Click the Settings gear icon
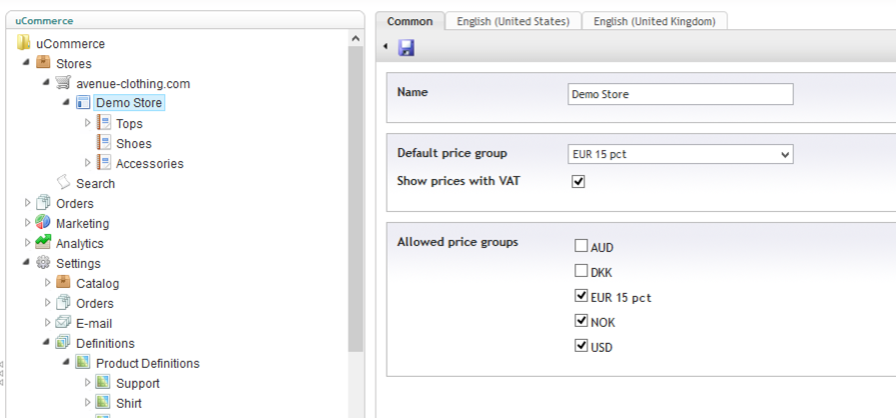 (43, 263)
